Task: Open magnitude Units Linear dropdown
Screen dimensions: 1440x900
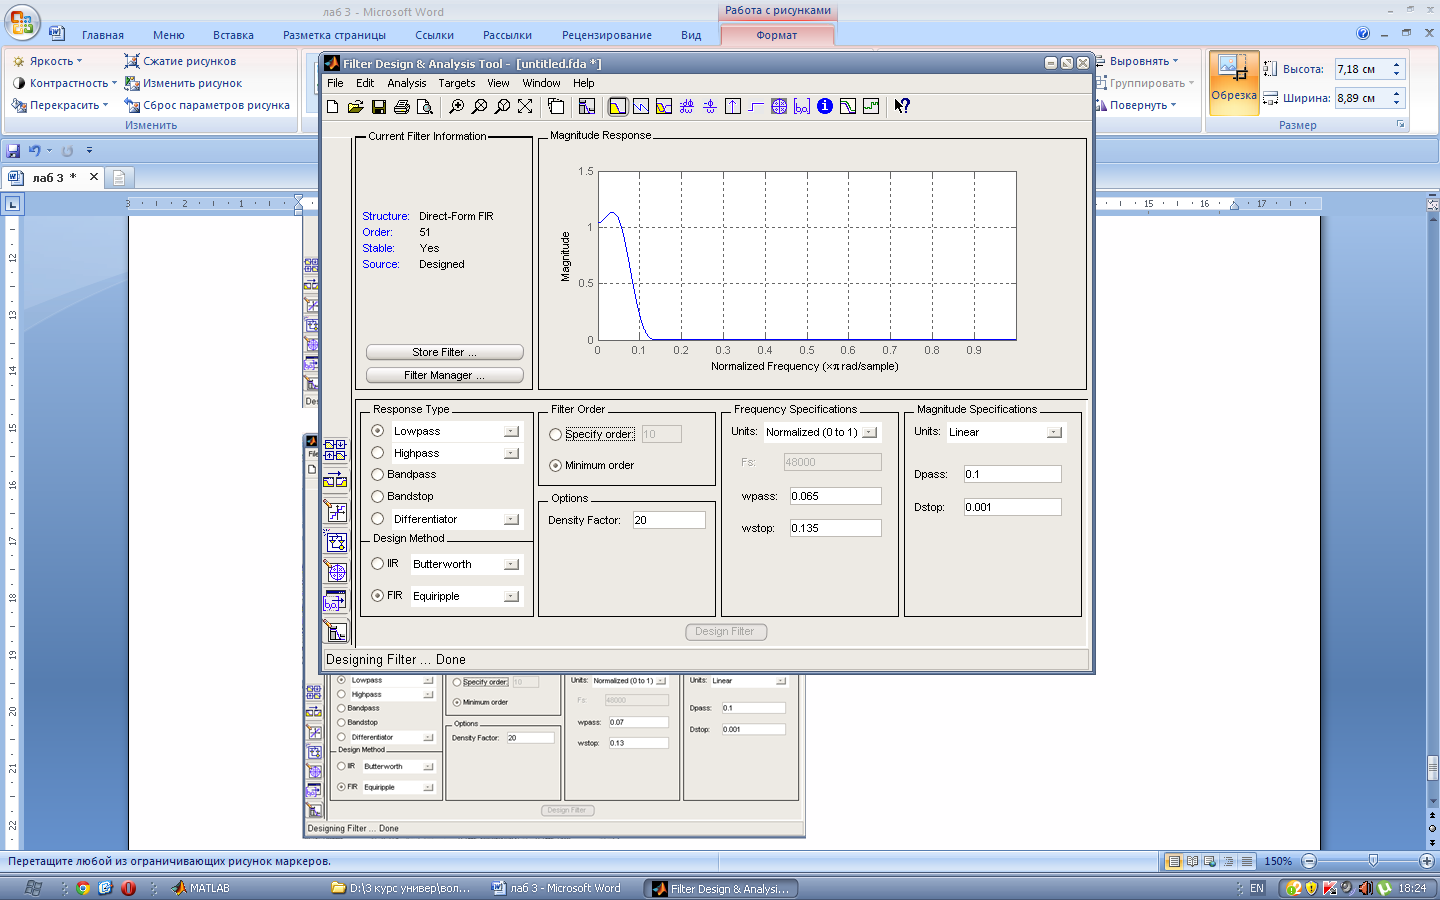Action: tap(1054, 432)
